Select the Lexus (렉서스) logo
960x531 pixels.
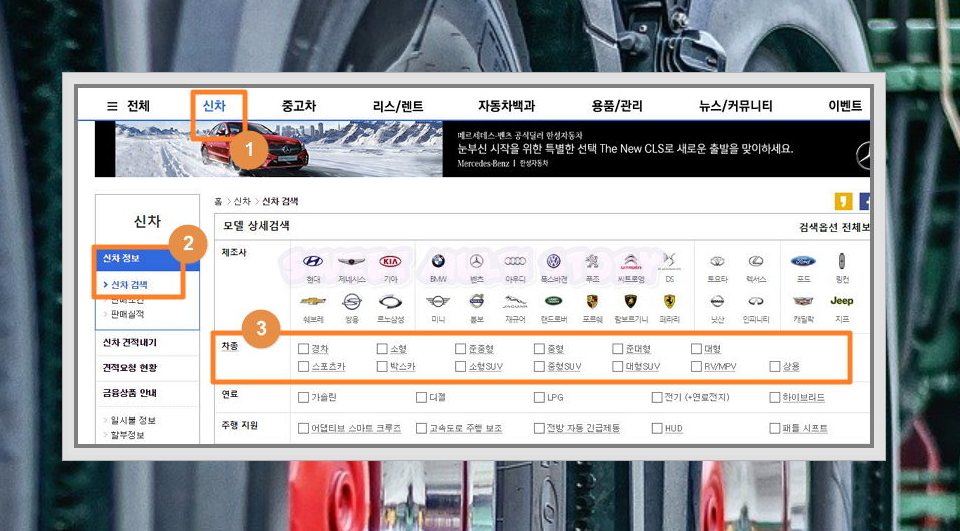point(756,262)
